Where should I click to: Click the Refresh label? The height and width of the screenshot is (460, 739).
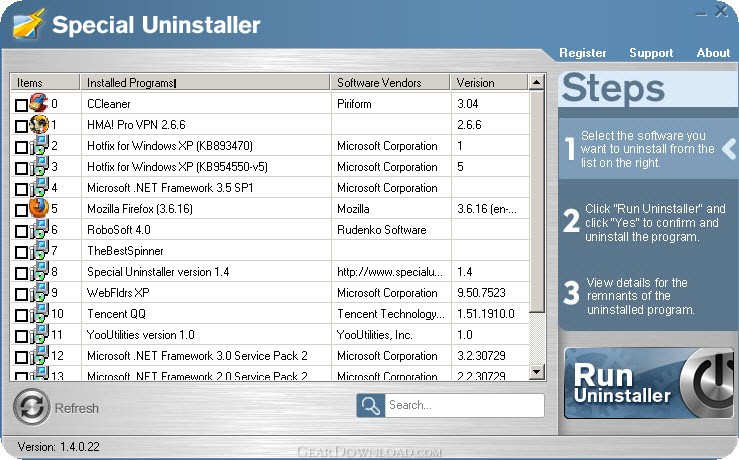point(77,408)
